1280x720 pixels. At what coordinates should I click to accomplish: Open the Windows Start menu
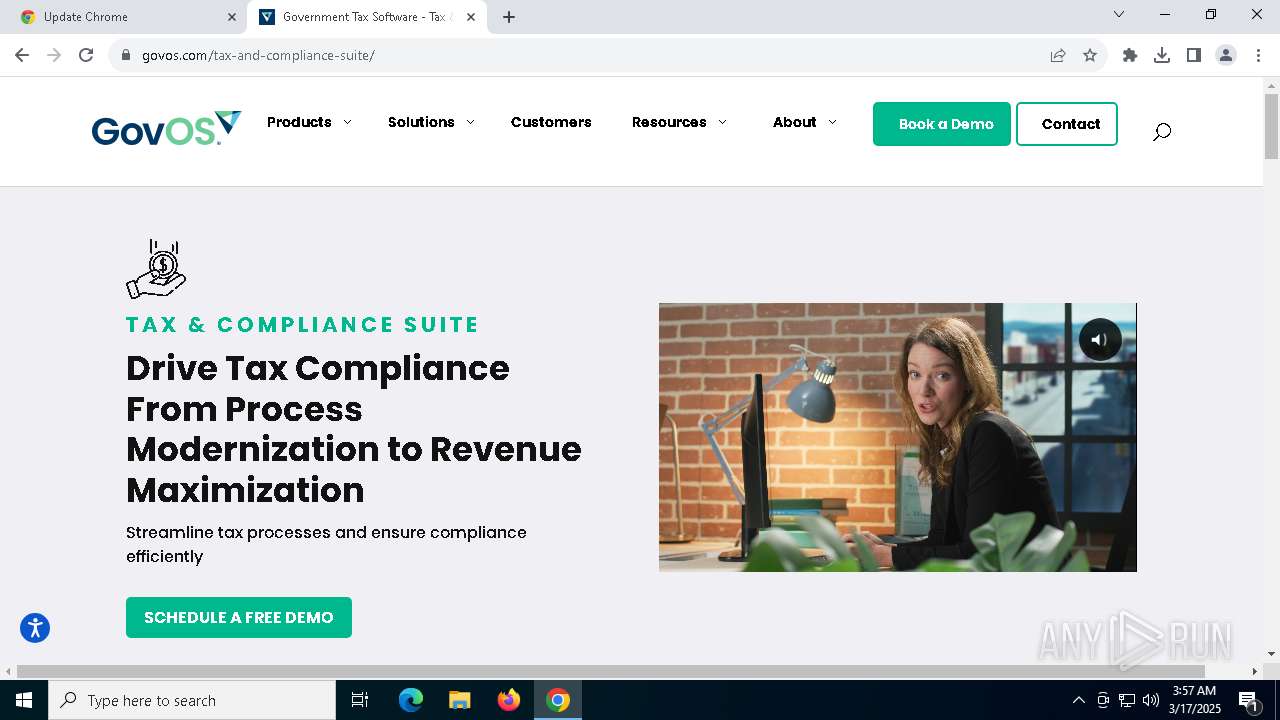[x=24, y=700]
